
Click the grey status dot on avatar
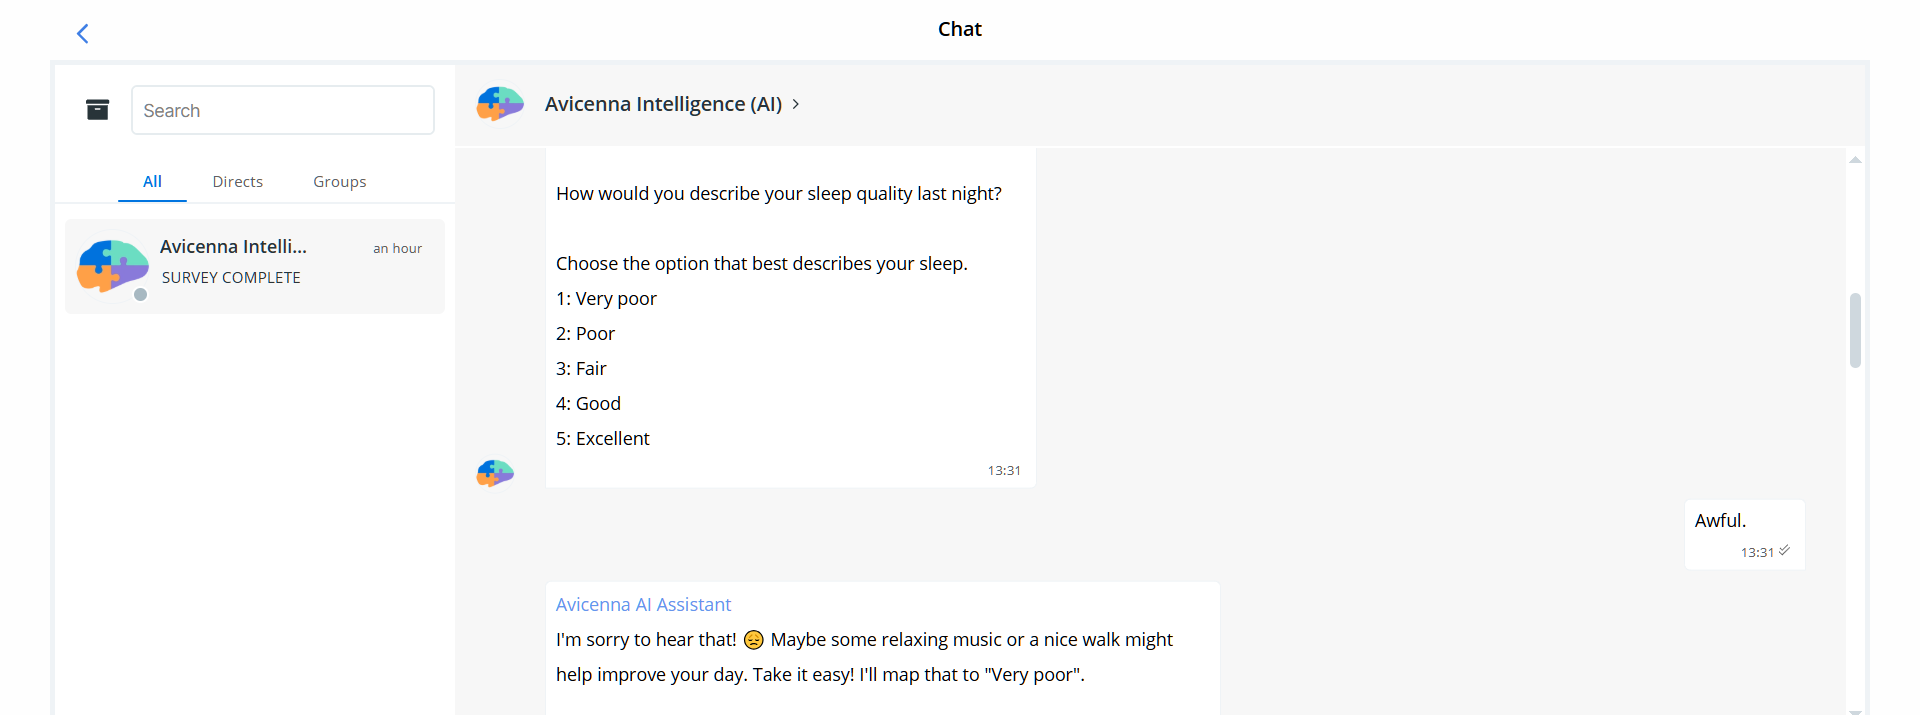tap(141, 294)
